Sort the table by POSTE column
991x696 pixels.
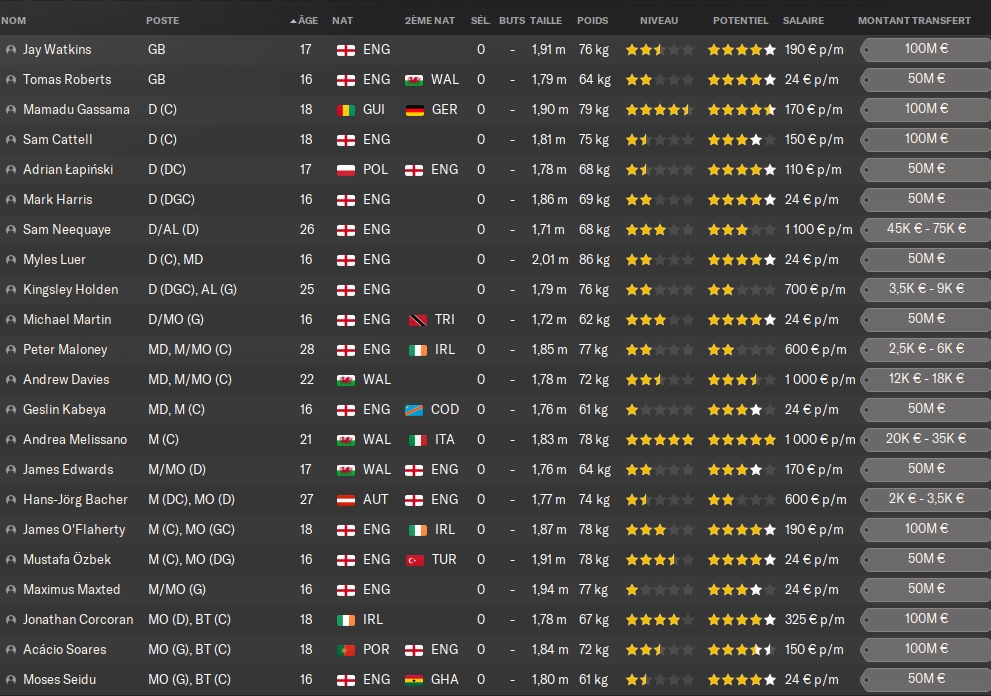(162, 20)
